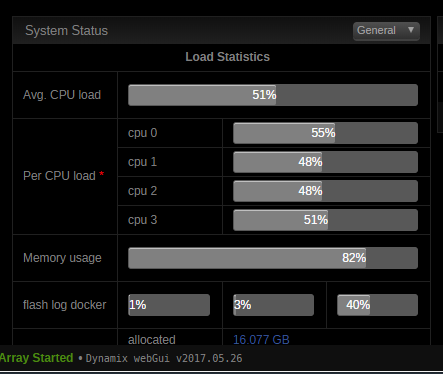
Task: Click the docker usage bar showing 40%
Action: click(377, 305)
